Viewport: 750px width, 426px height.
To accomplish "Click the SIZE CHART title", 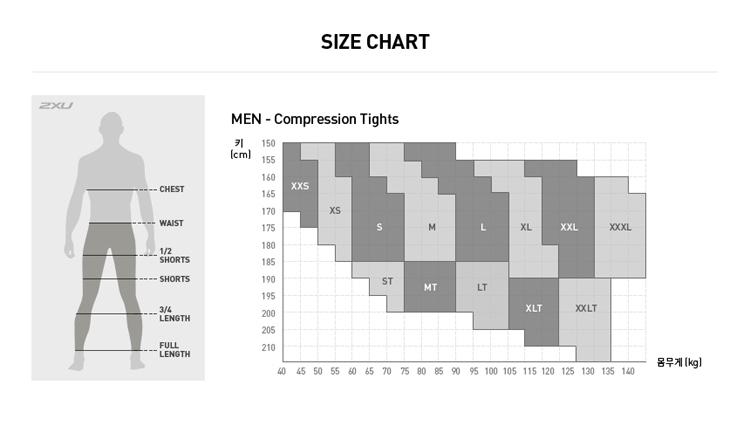I will click(x=375, y=42).
